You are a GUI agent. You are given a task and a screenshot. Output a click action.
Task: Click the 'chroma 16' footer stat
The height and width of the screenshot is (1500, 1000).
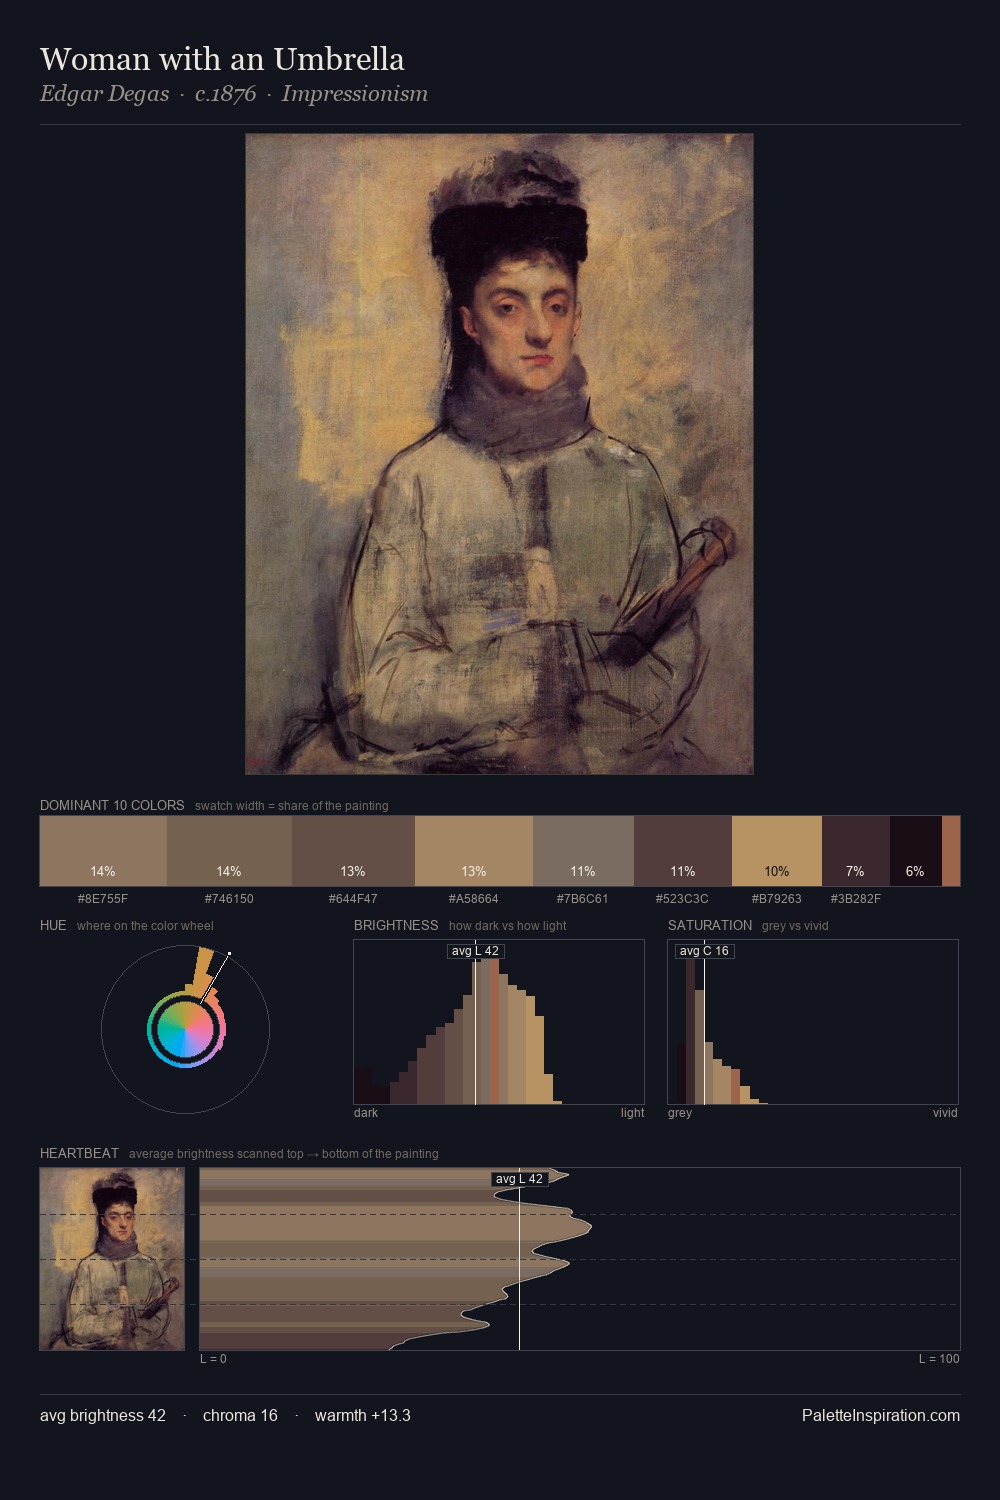(x=240, y=1416)
